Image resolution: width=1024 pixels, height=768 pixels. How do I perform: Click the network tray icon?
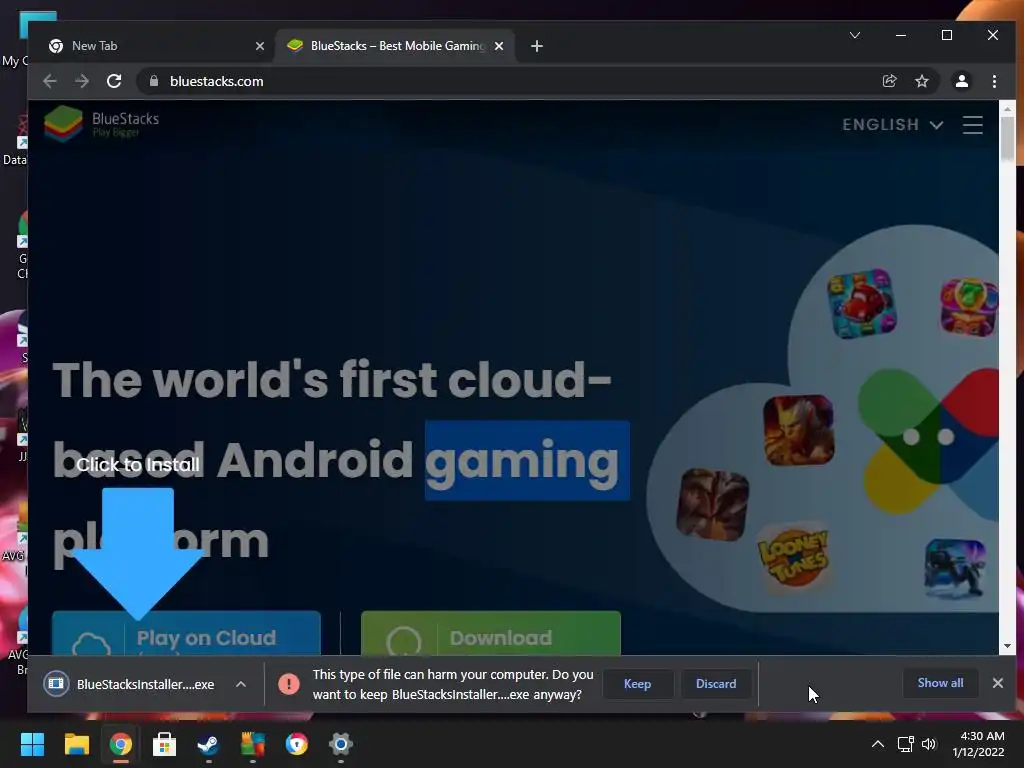coord(905,744)
